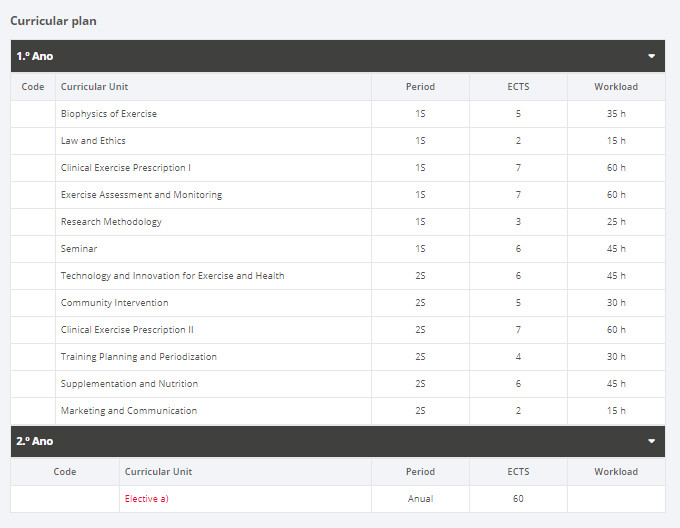Screen dimensions: 680x528
Task: Click Exercise Assessment and Monitoring
Action: point(141,195)
